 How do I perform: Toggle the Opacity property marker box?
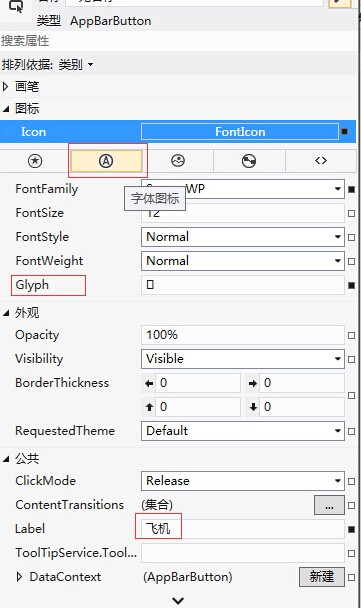pyautogui.click(x=352, y=335)
